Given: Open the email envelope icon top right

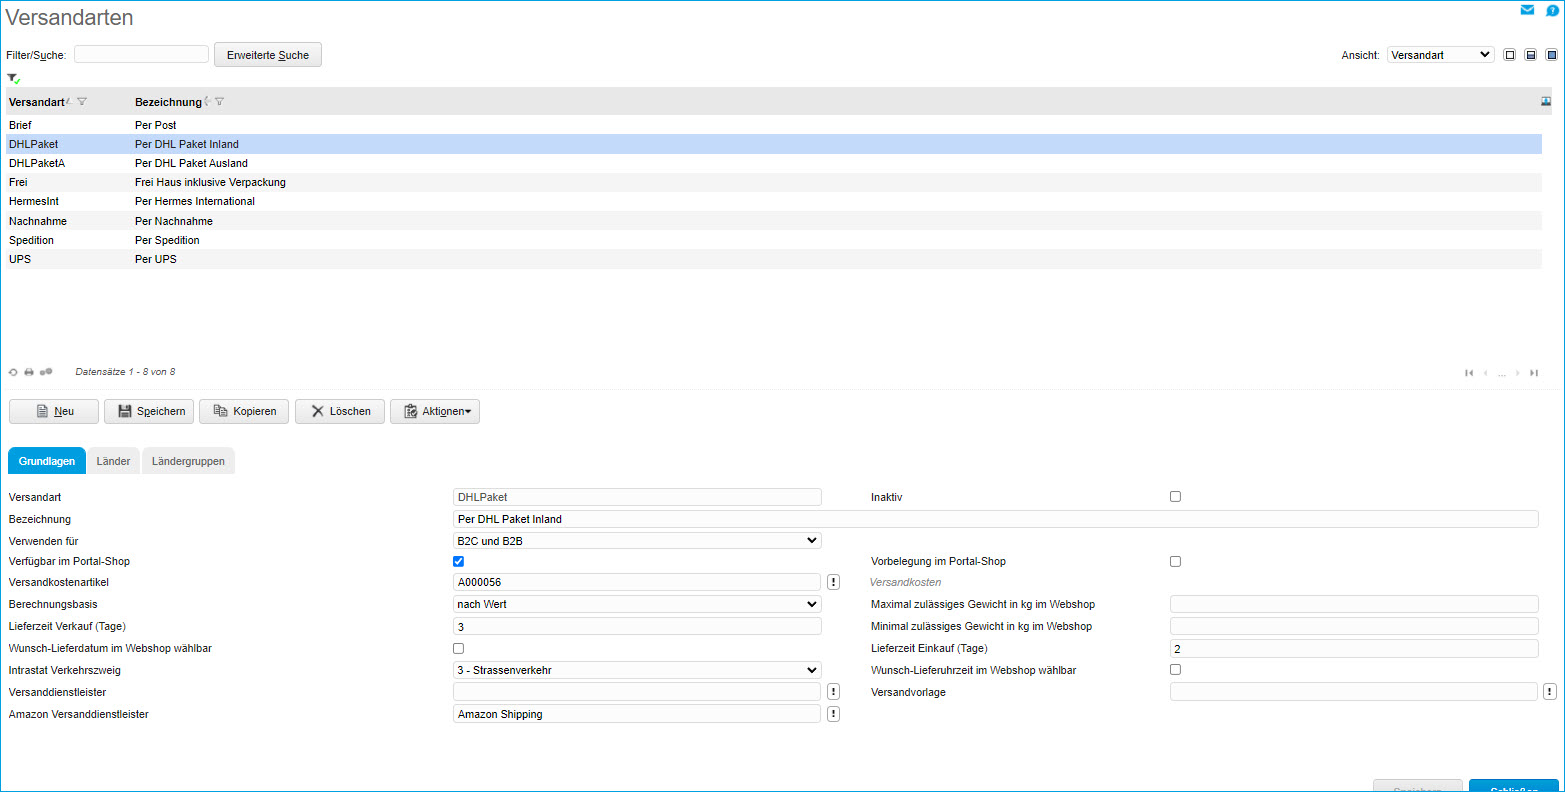Looking at the screenshot, I should (x=1527, y=9).
